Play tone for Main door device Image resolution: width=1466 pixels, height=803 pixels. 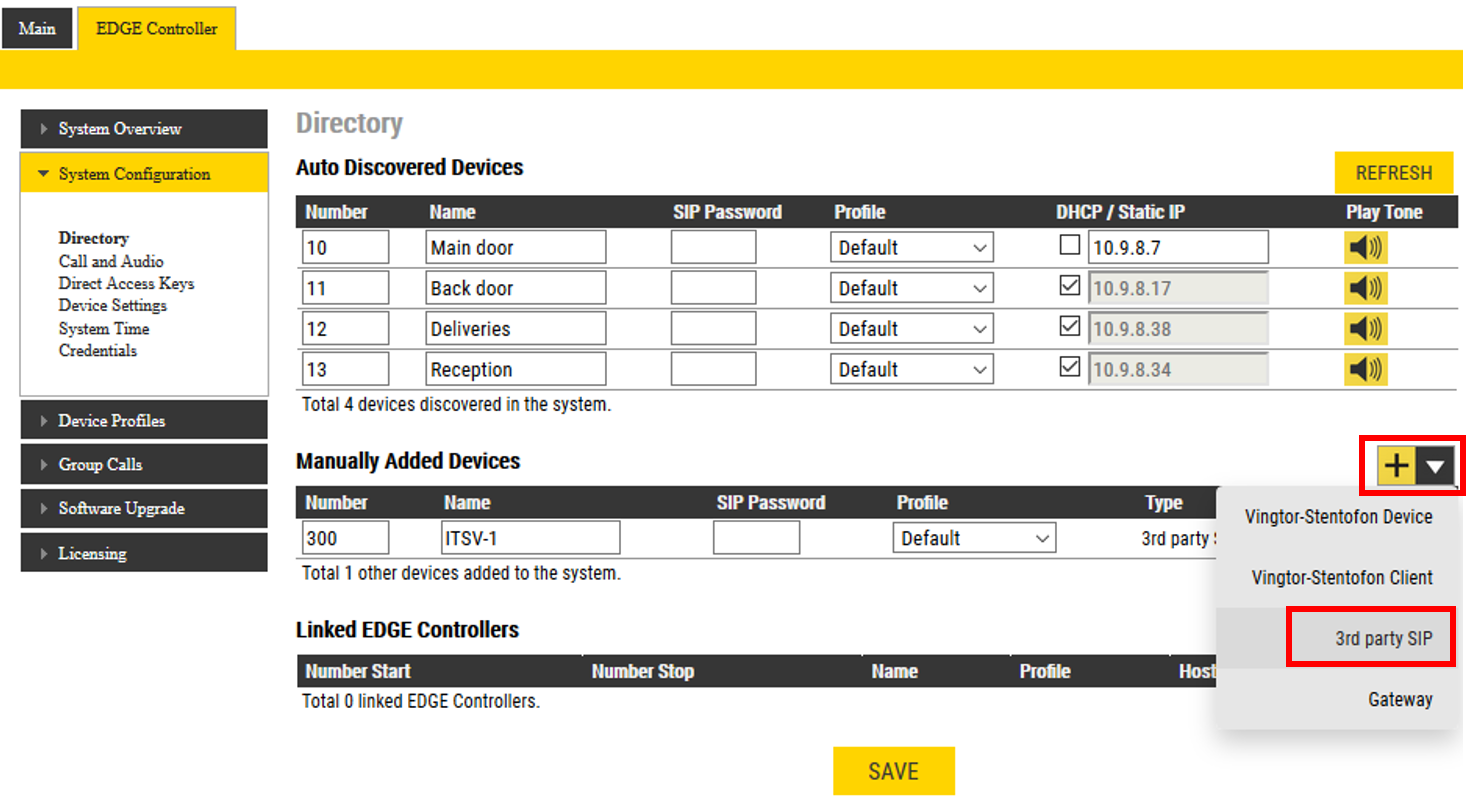(x=1365, y=247)
